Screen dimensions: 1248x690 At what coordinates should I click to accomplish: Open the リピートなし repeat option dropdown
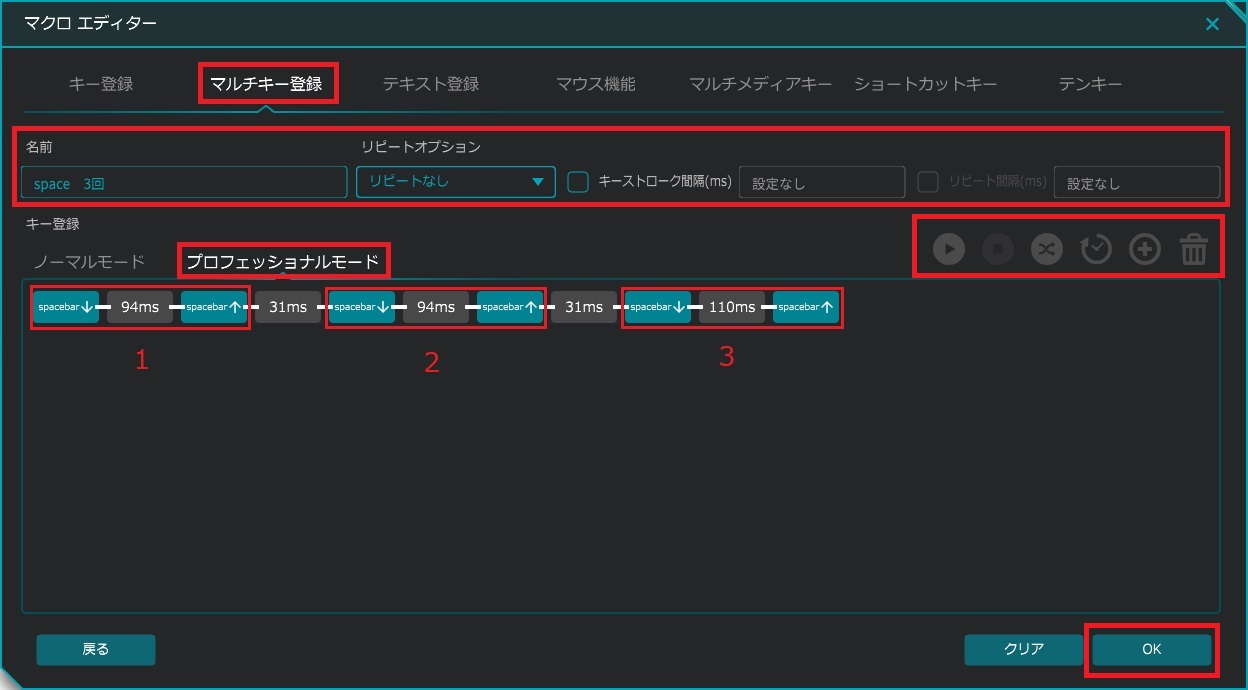[x=455, y=182]
